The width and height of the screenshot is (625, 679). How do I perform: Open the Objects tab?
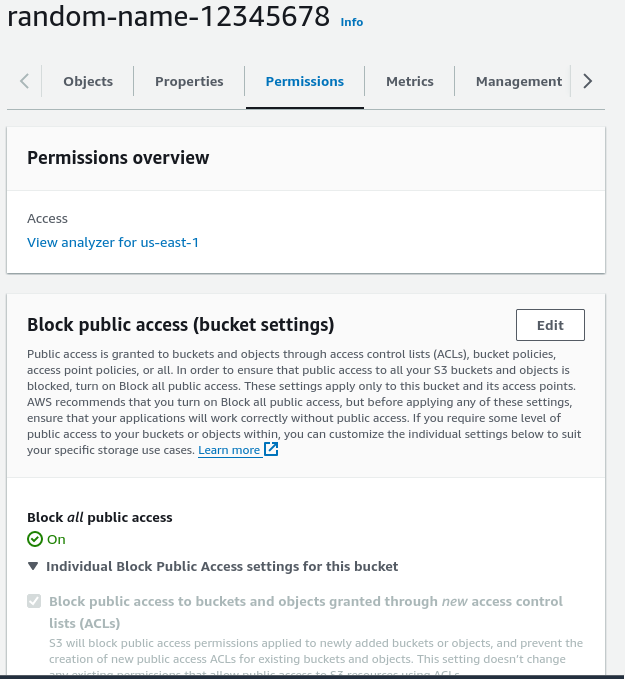click(x=88, y=82)
